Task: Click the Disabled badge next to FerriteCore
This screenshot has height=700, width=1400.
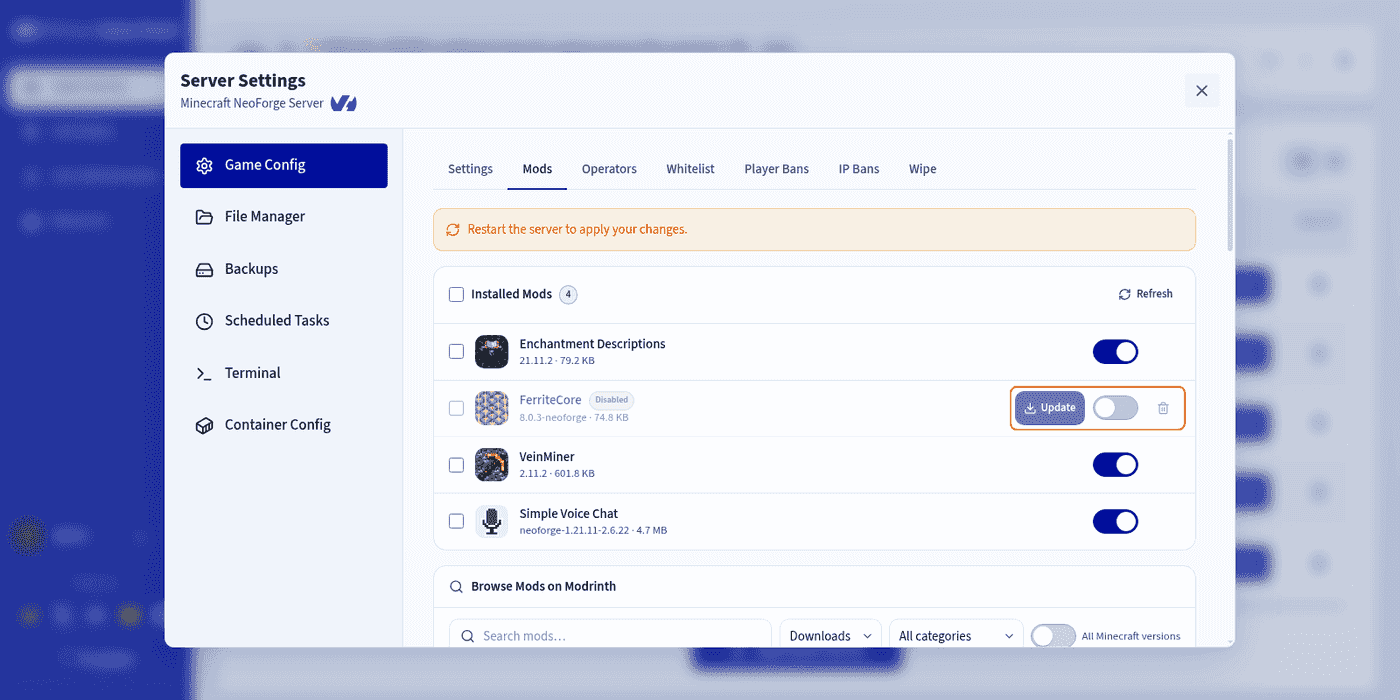Action: (611, 400)
